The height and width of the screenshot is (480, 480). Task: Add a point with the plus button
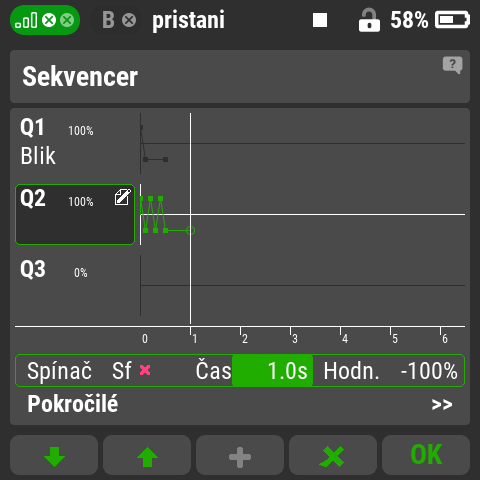pos(240,455)
